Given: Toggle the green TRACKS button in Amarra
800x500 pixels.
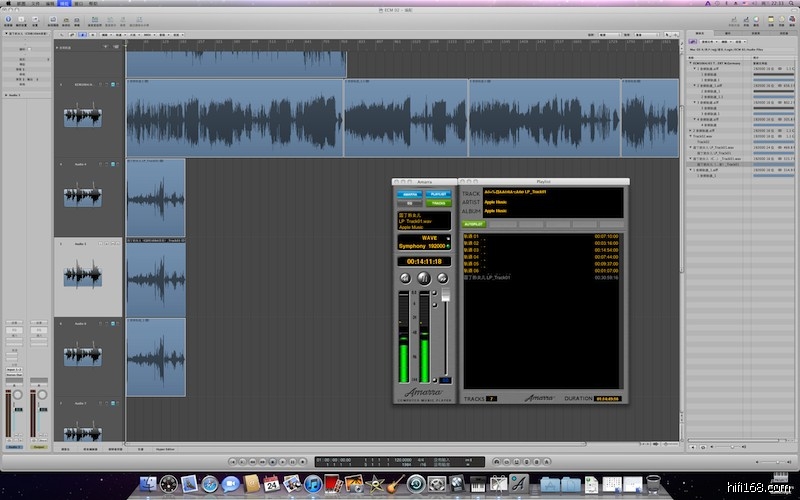Looking at the screenshot, I should click(x=439, y=202).
